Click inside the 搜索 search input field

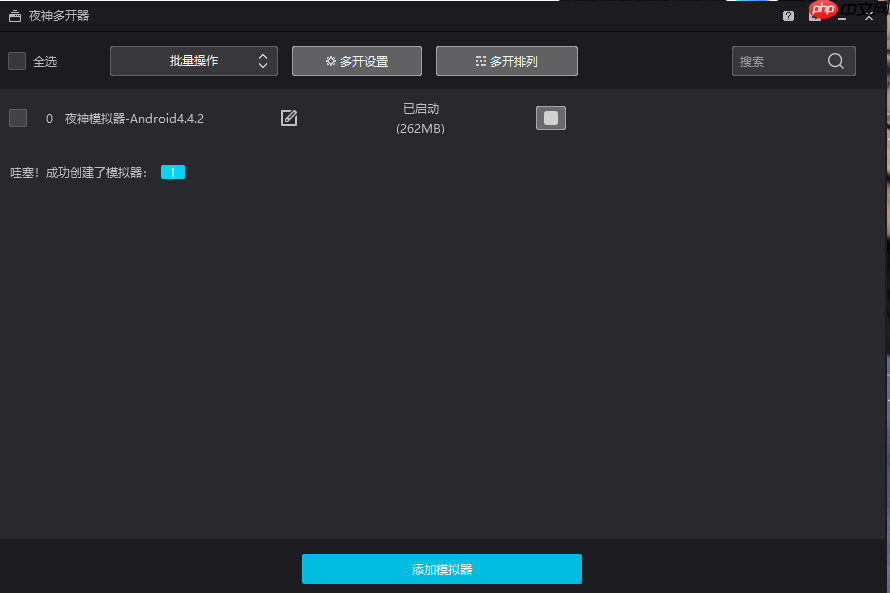(x=780, y=61)
